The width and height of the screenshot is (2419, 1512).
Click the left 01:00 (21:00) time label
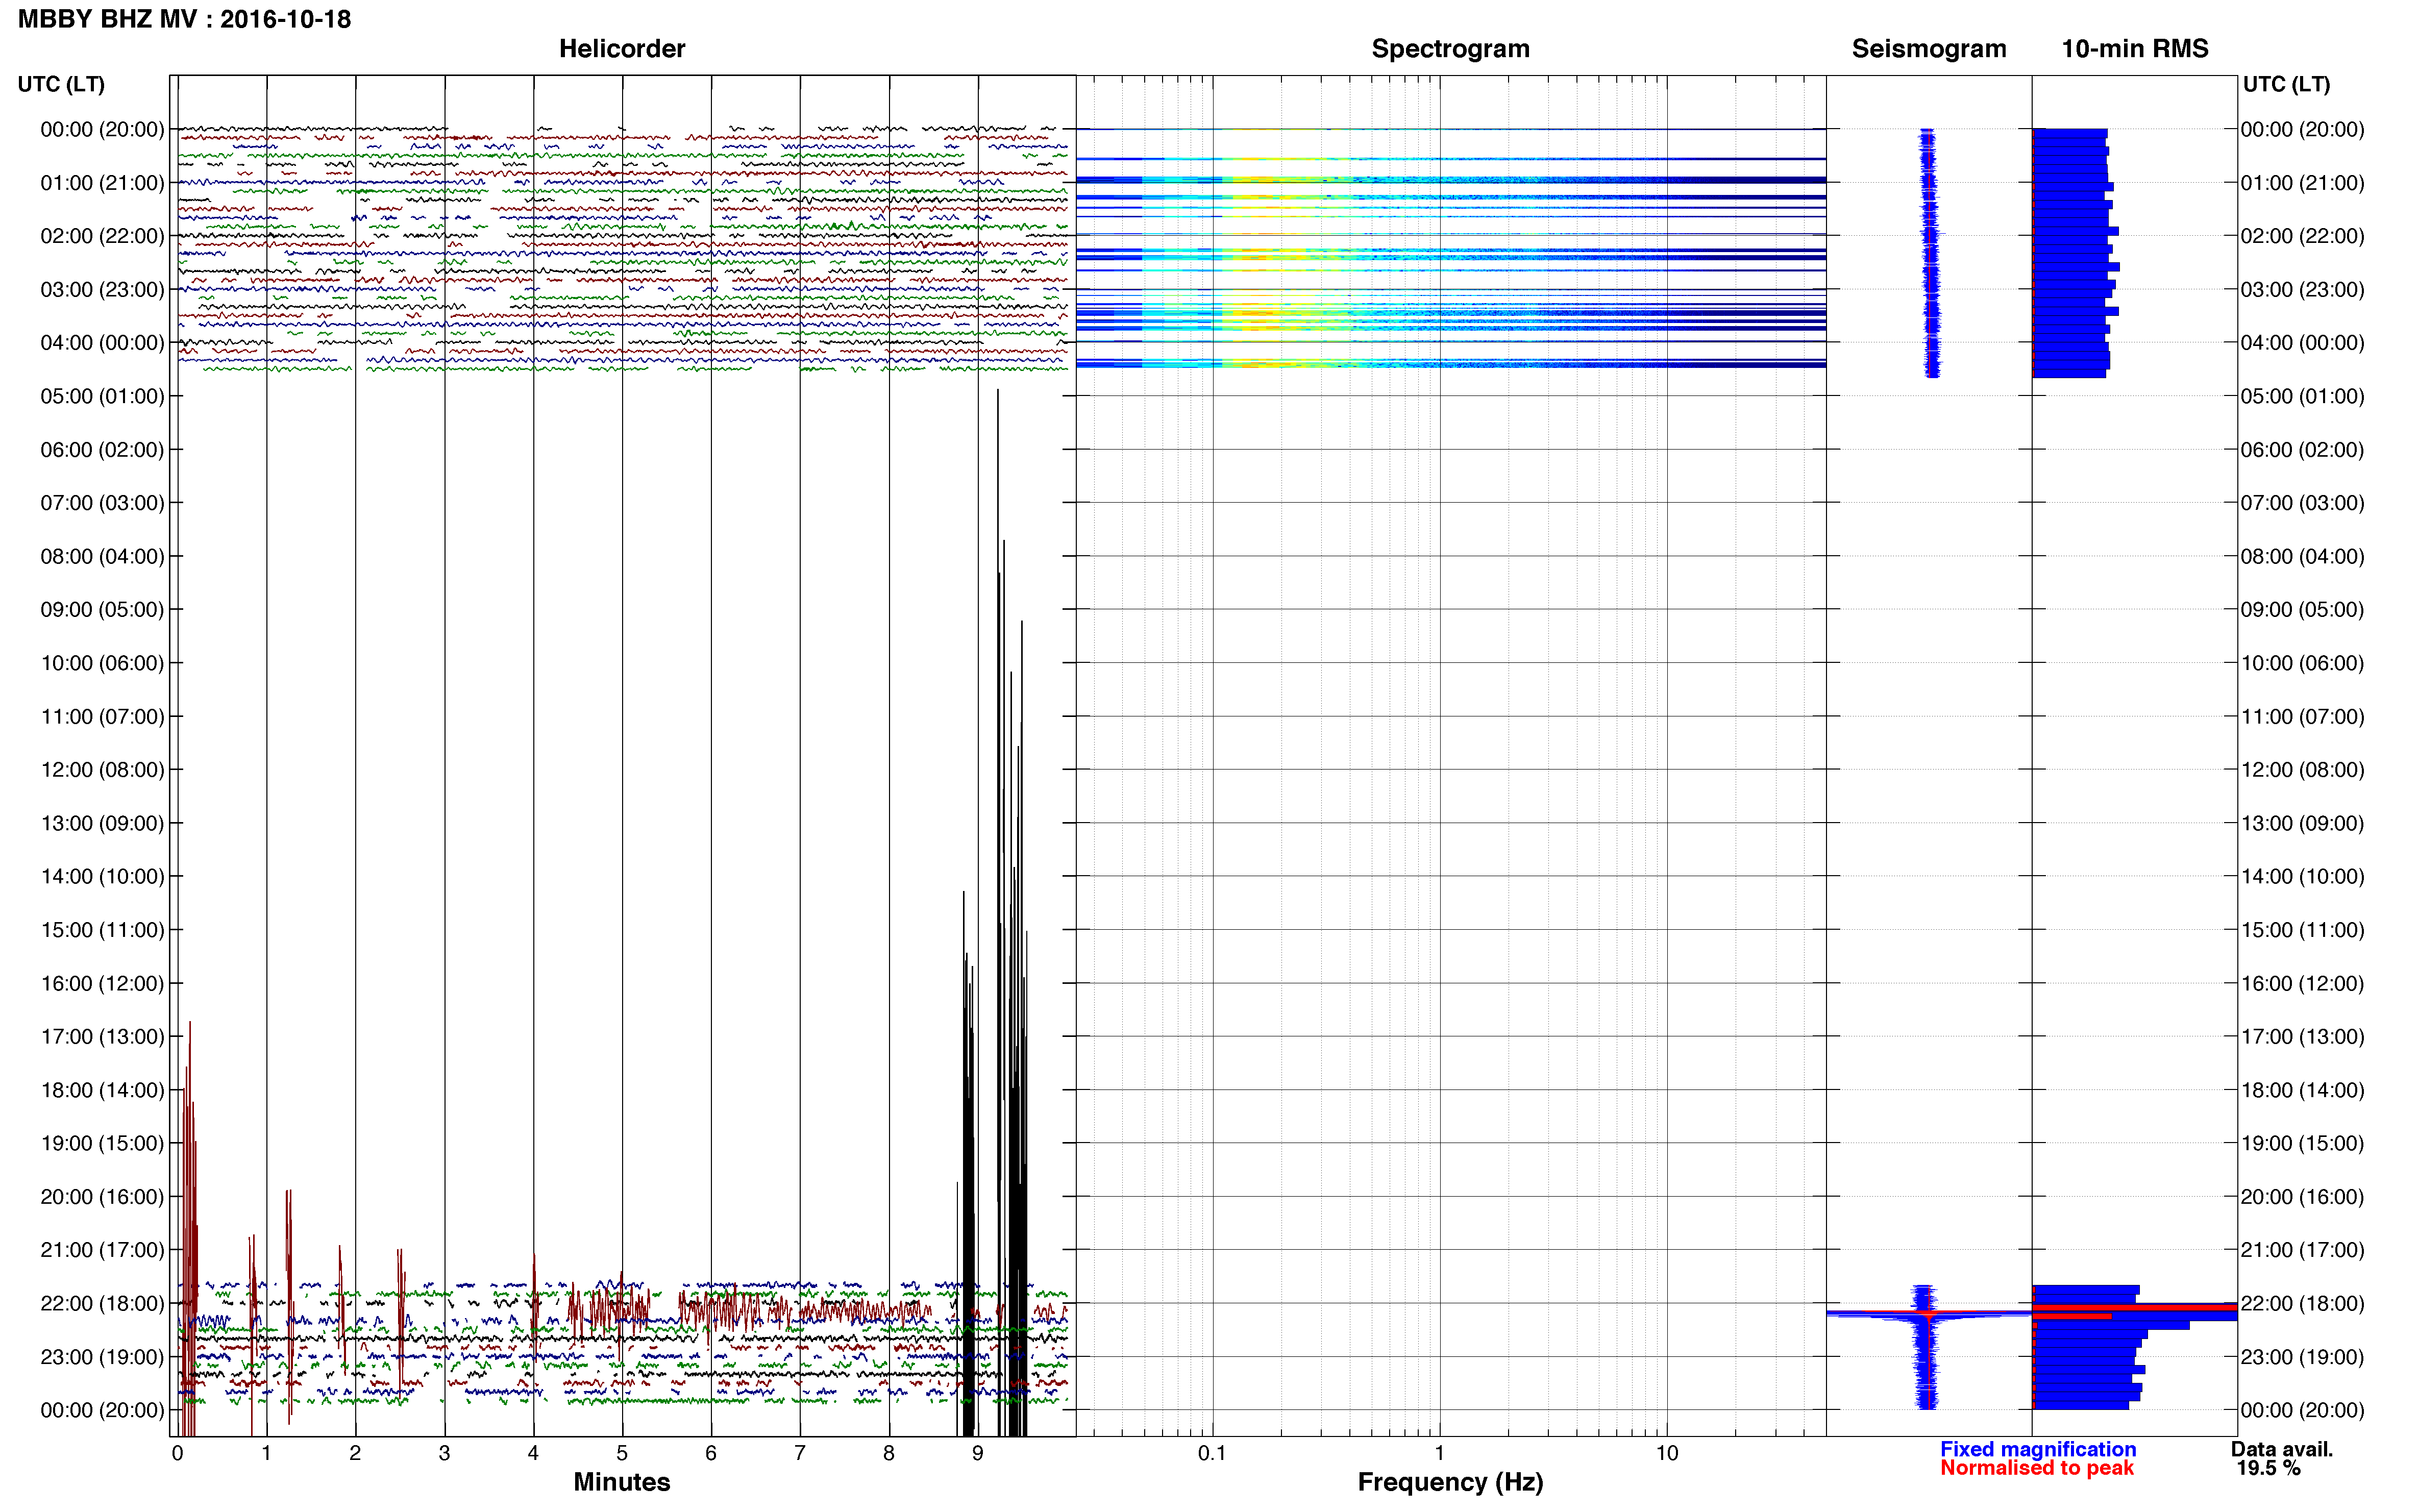102,183
